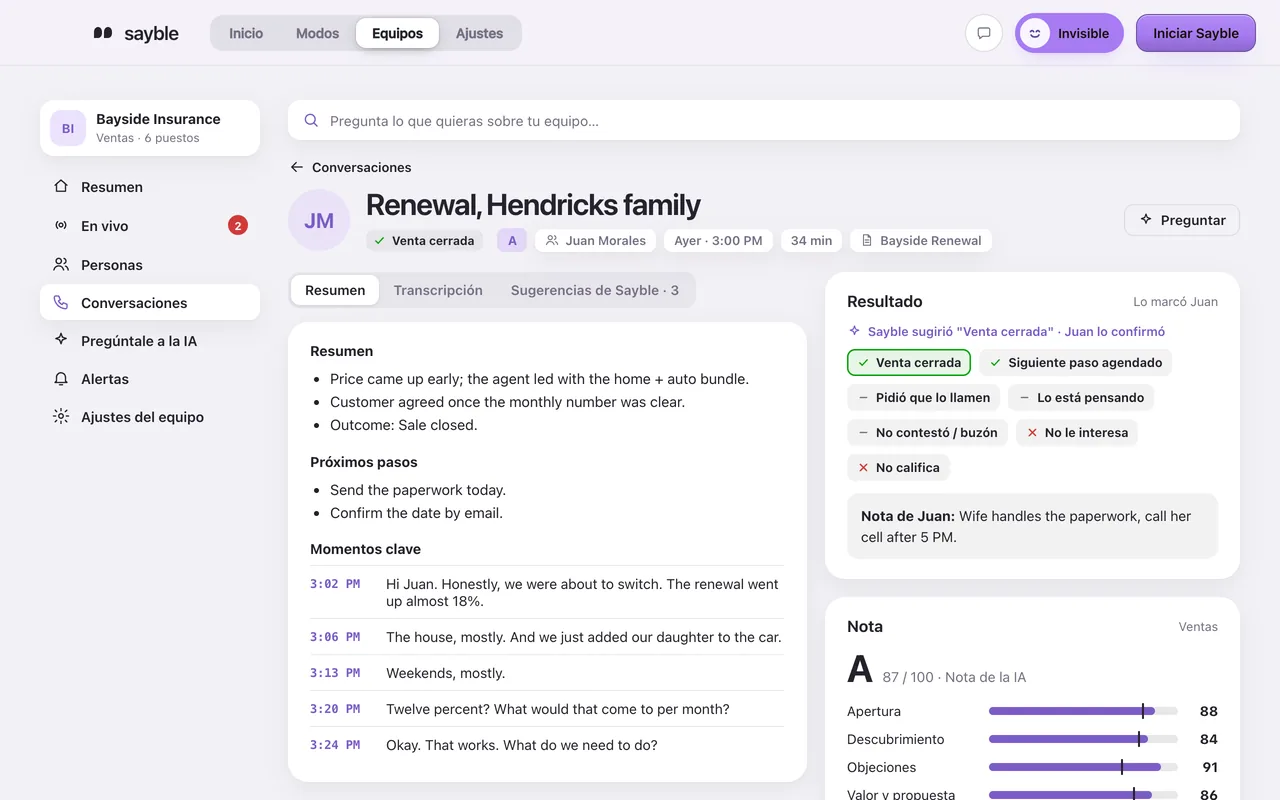This screenshot has width=1280, height=800.
Task: Toggle the Siguiente paso agendado chip
Action: tap(1075, 362)
